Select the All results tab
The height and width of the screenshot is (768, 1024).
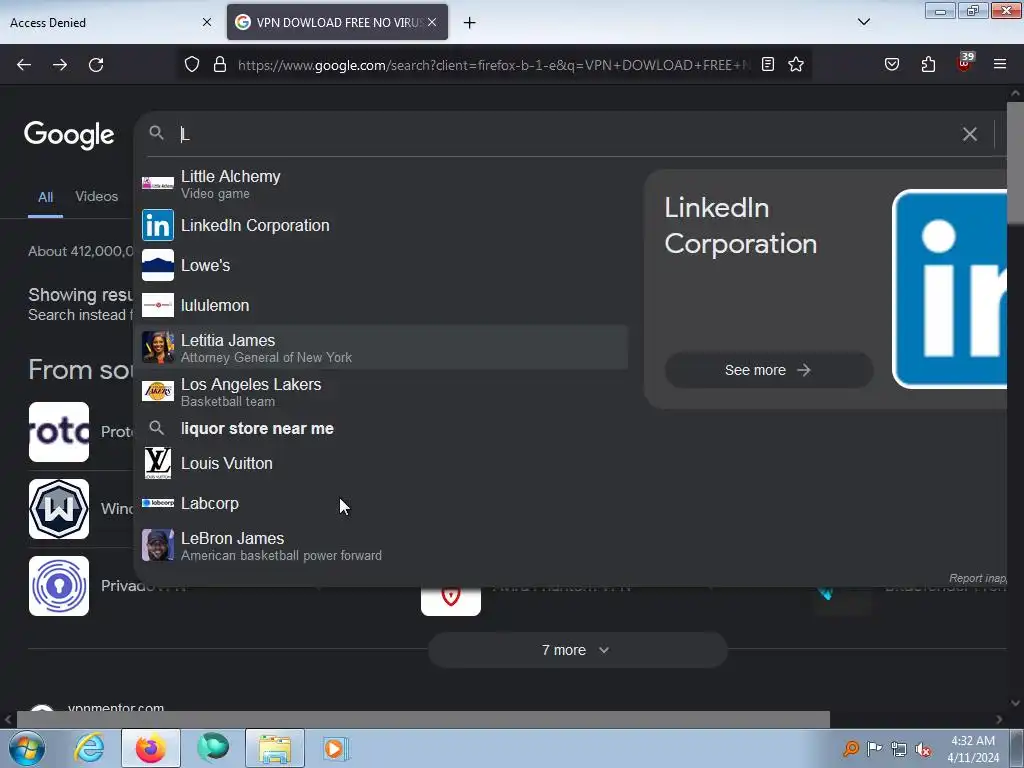click(45, 197)
